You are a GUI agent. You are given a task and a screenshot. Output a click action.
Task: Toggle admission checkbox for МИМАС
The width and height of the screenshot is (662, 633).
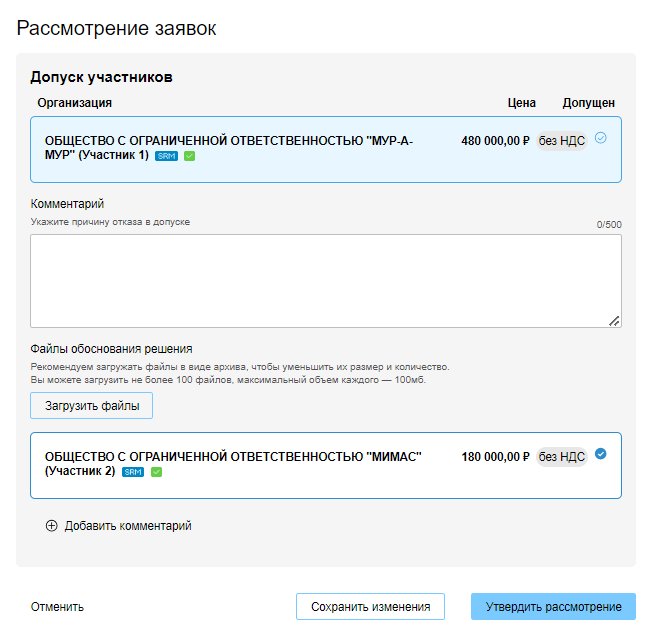601,454
